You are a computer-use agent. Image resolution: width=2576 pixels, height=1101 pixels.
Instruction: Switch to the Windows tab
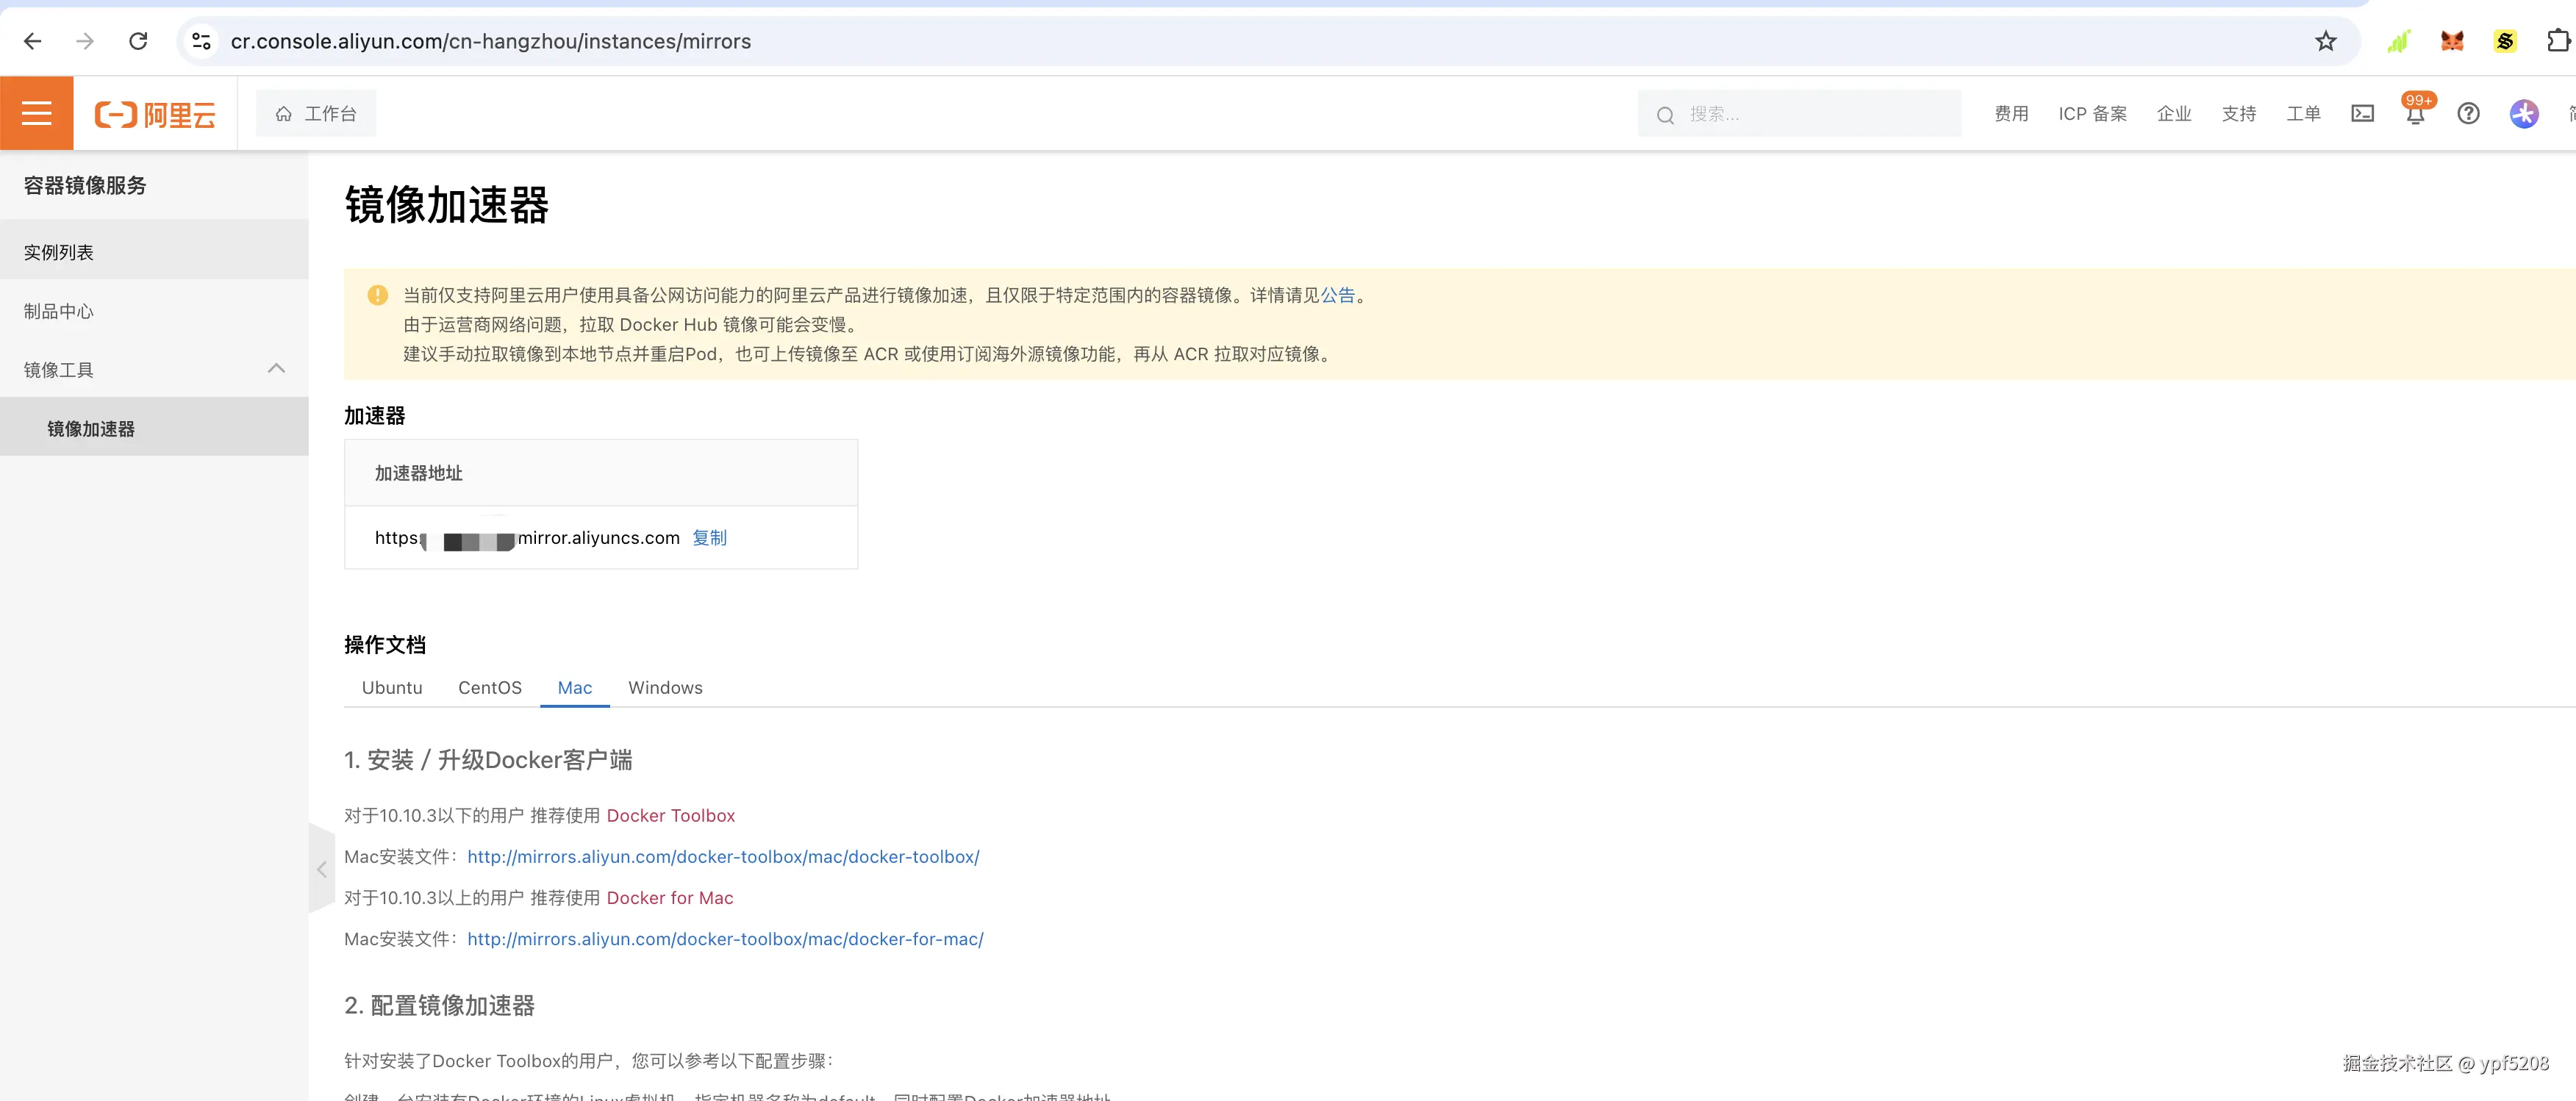click(665, 688)
